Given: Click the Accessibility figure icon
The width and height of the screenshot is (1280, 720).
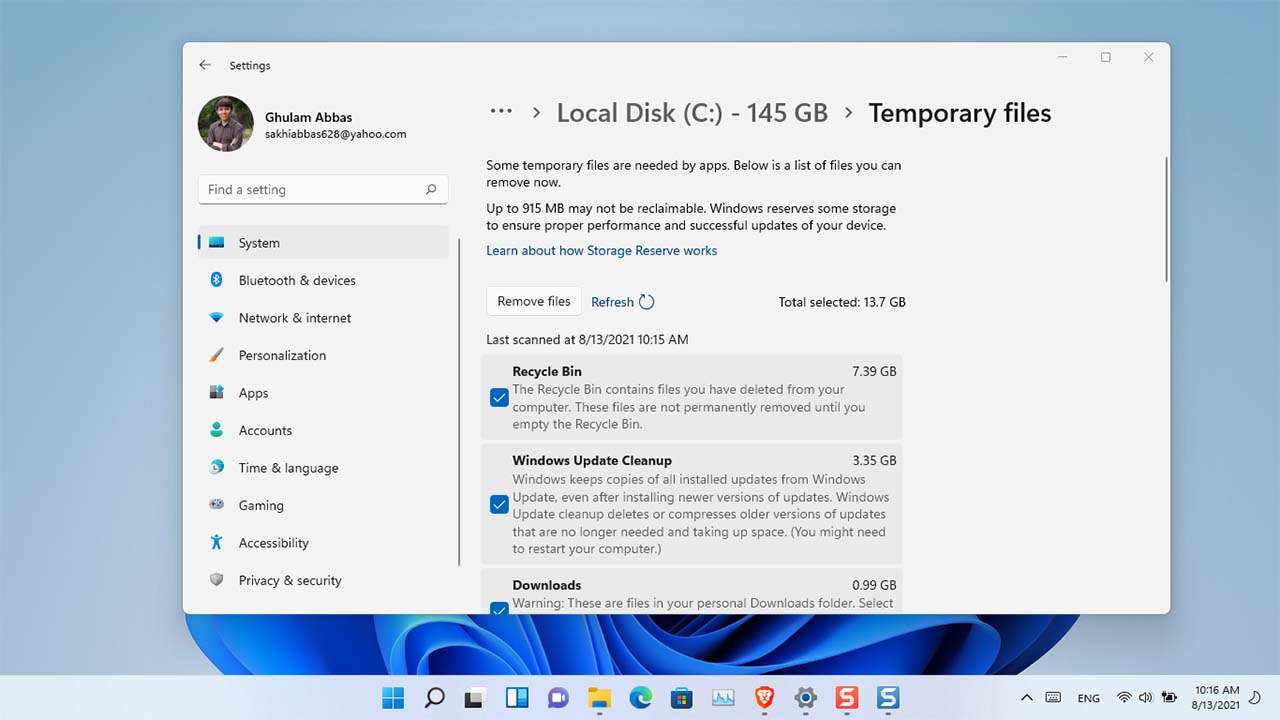Looking at the screenshot, I should pos(216,543).
